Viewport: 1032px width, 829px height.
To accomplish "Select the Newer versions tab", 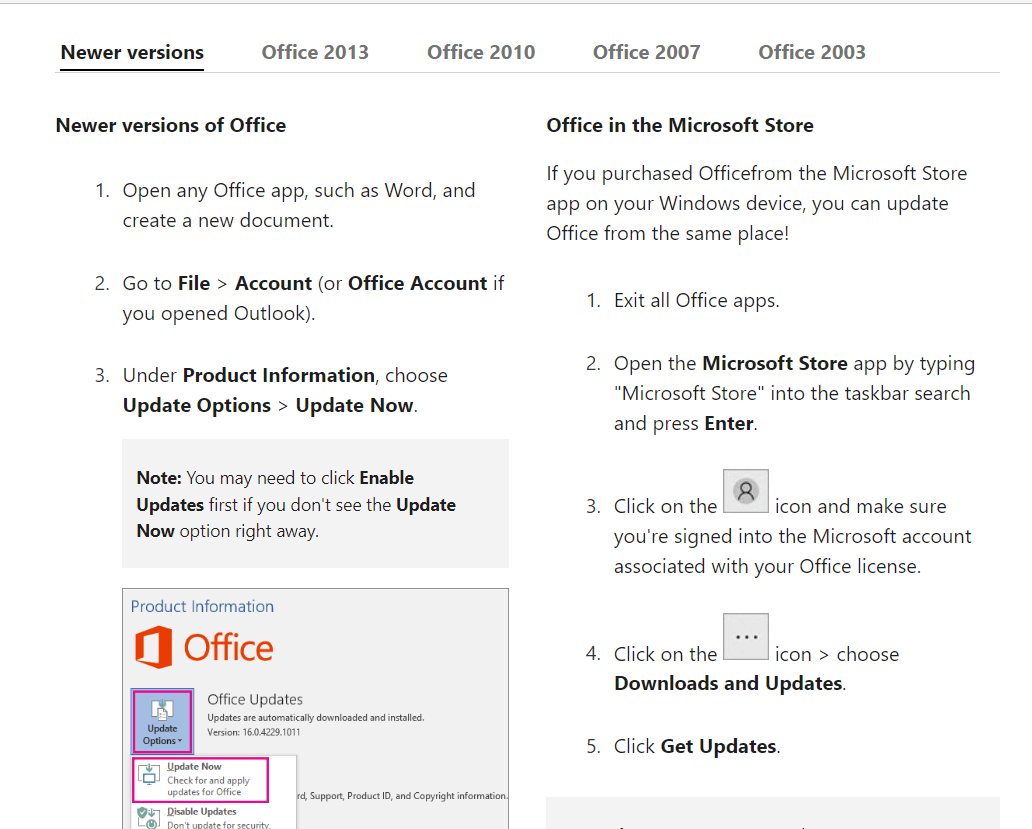I will pos(132,52).
